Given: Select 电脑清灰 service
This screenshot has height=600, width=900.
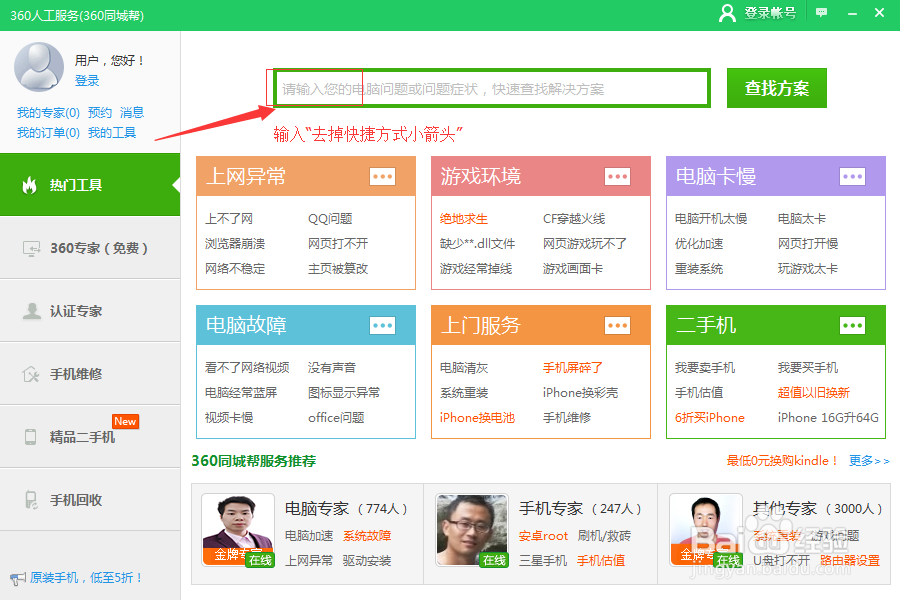Looking at the screenshot, I should coord(464,367).
